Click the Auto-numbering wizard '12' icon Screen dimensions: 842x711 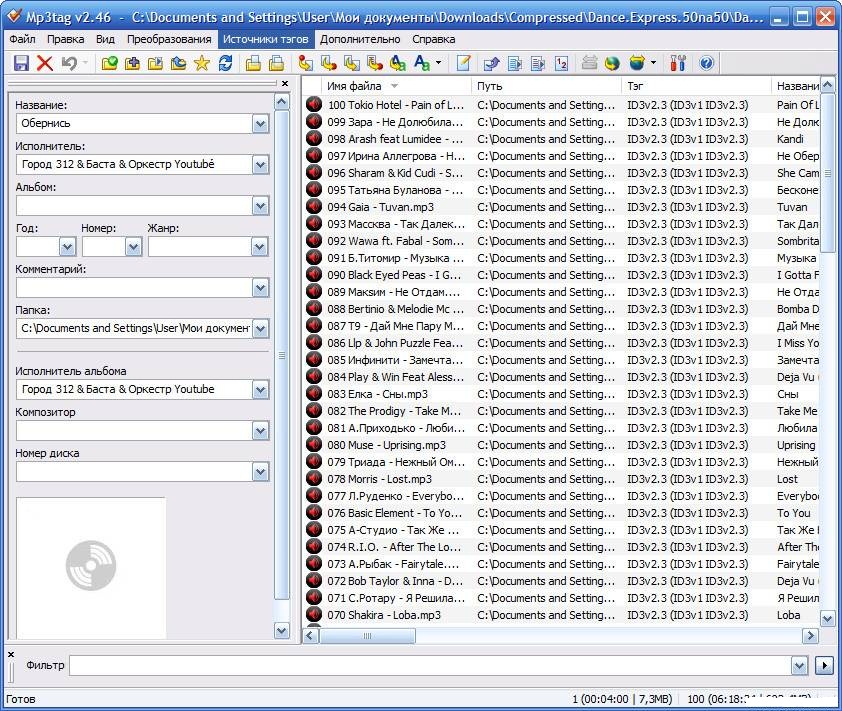561,63
